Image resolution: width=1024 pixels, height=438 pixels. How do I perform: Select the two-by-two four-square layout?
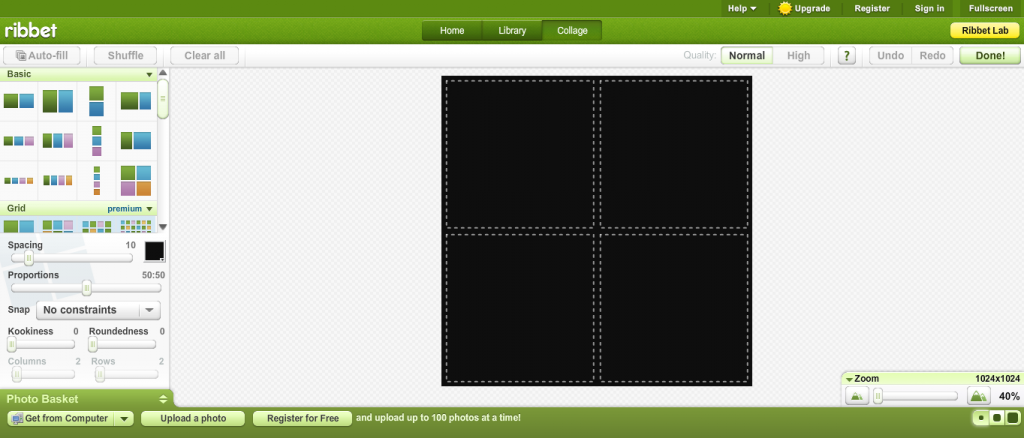pos(136,180)
